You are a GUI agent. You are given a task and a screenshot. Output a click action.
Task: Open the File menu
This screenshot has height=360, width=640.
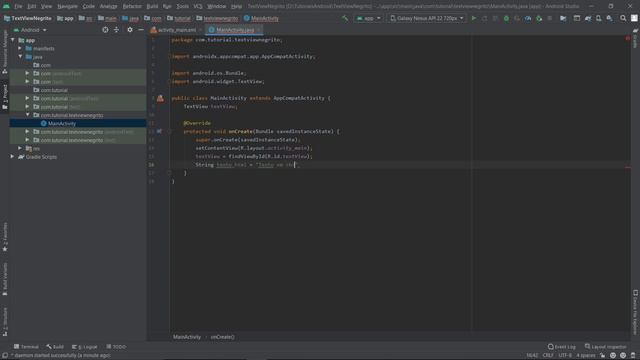click(x=18, y=6)
